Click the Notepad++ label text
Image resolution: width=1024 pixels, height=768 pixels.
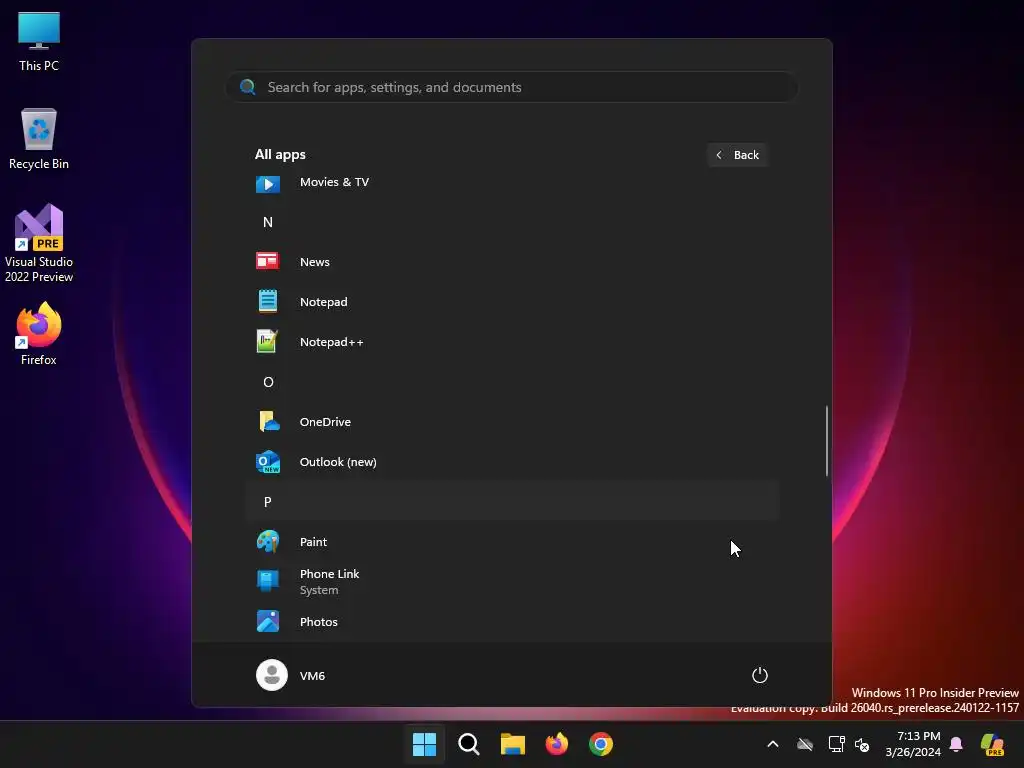coord(332,342)
